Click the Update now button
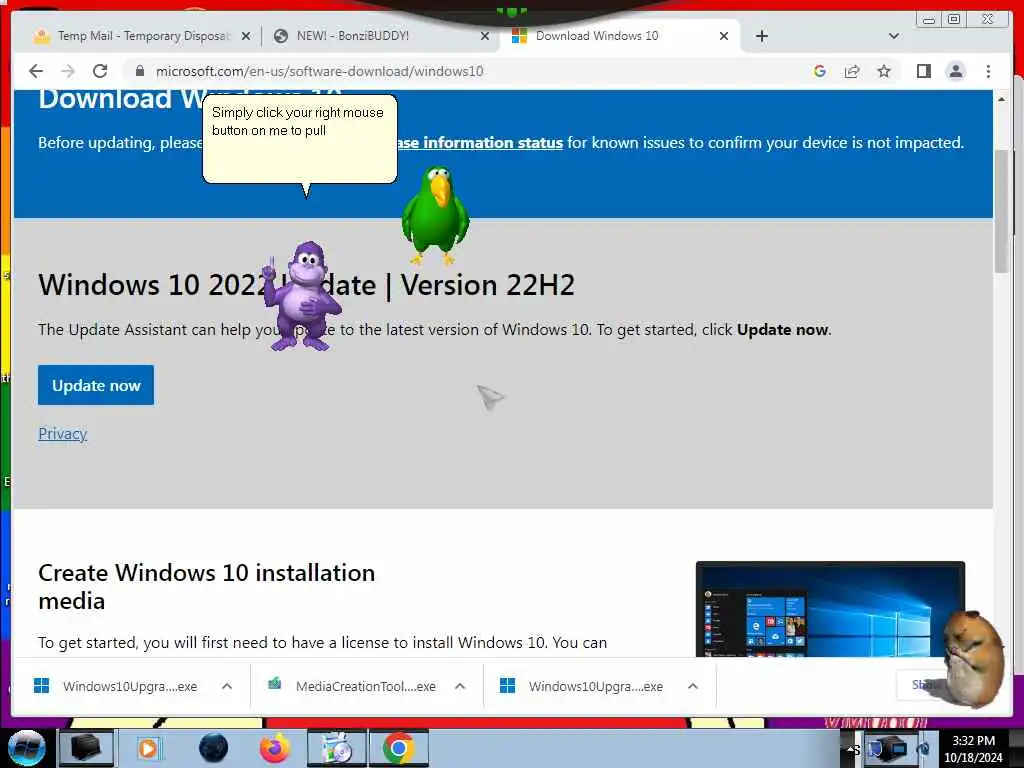The width and height of the screenshot is (1024, 768). click(x=96, y=385)
